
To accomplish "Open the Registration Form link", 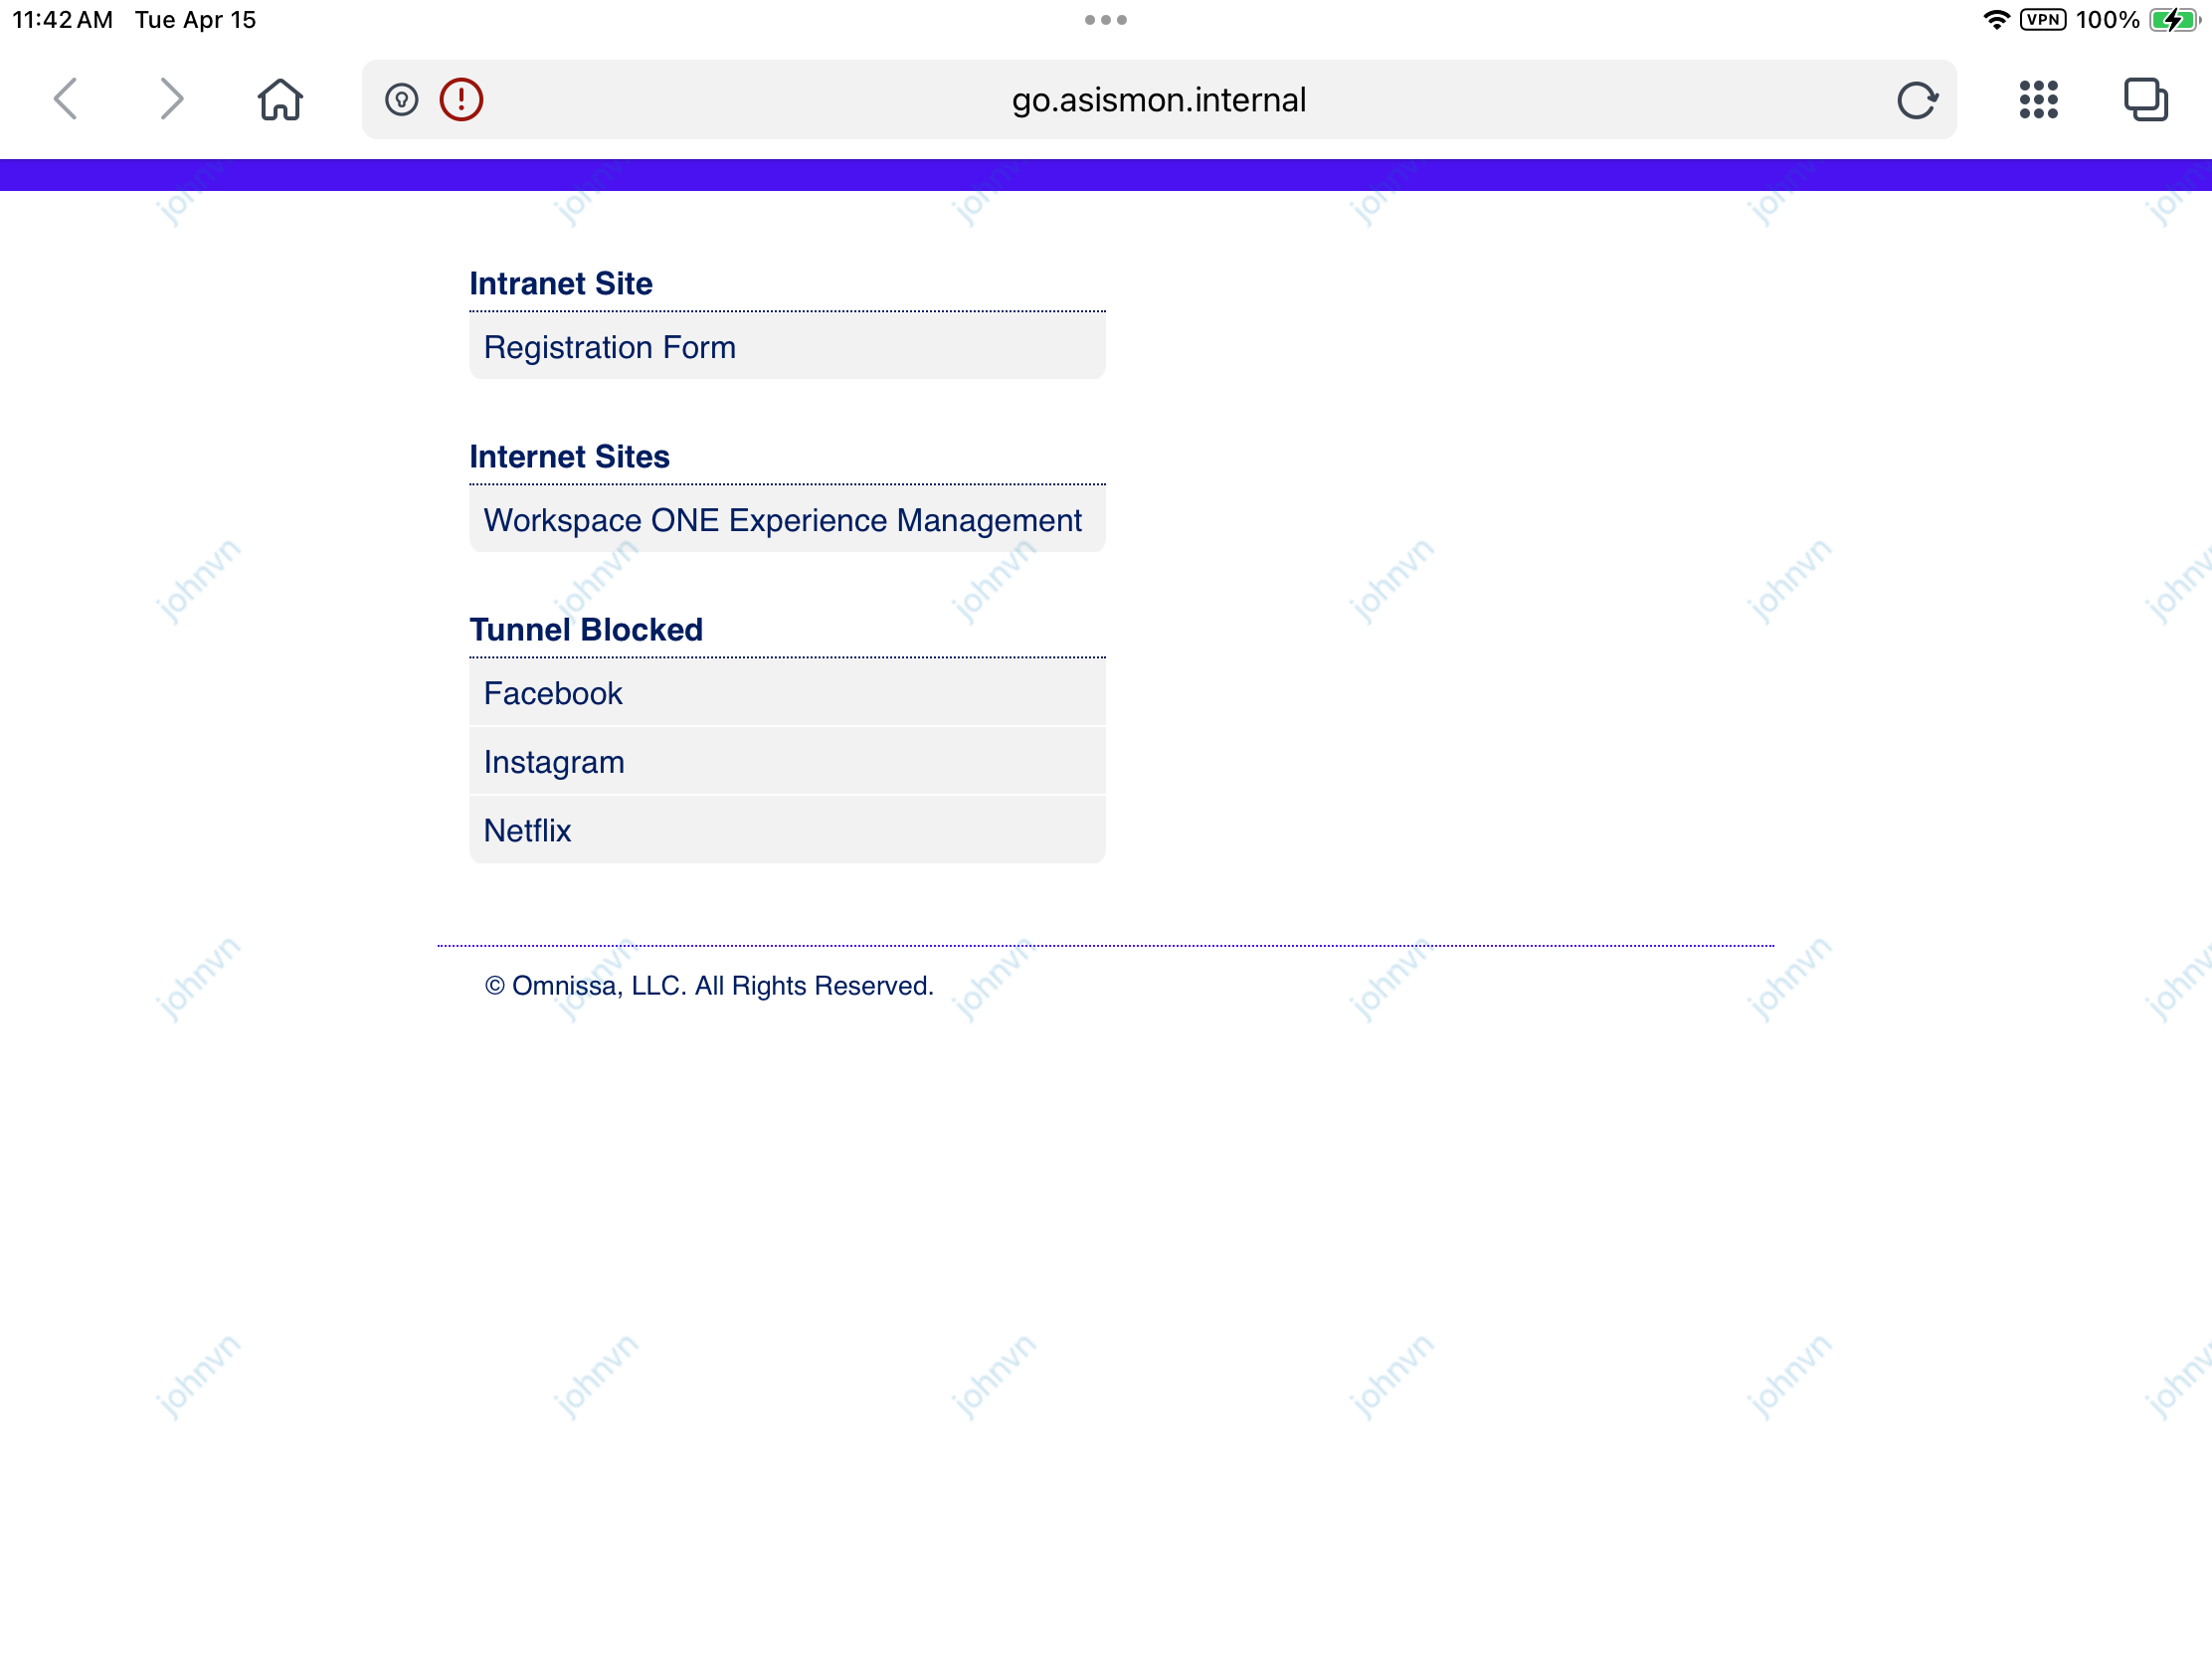I will pyautogui.click(x=610, y=347).
